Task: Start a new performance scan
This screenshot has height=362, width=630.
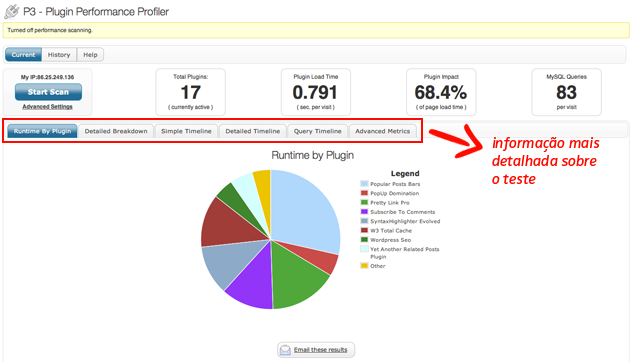Action: coord(48,92)
